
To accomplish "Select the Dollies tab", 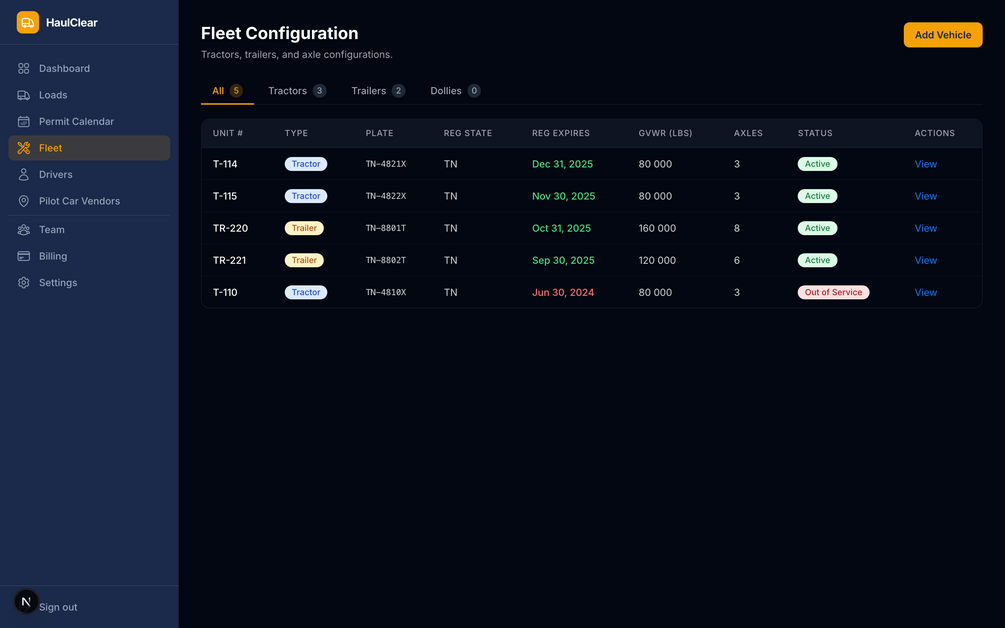I will tap(455, 91).
